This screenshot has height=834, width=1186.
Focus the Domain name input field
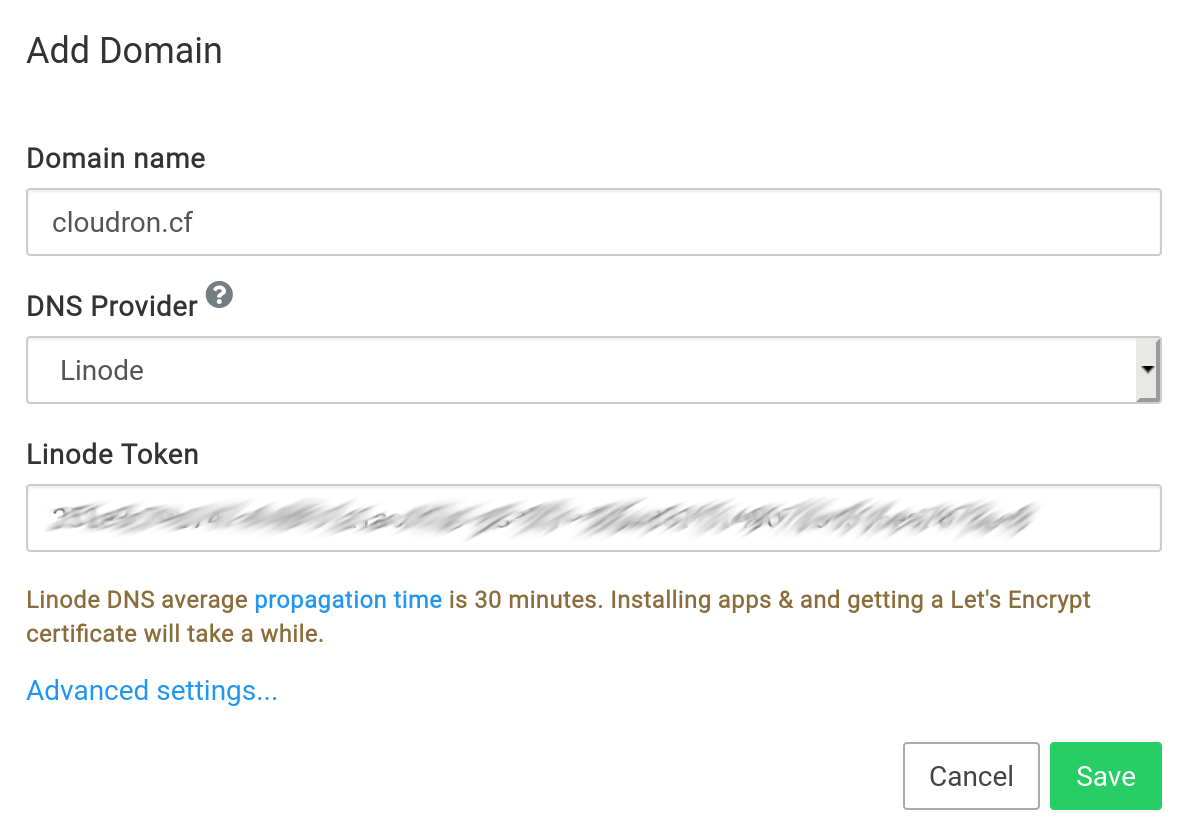593,222
